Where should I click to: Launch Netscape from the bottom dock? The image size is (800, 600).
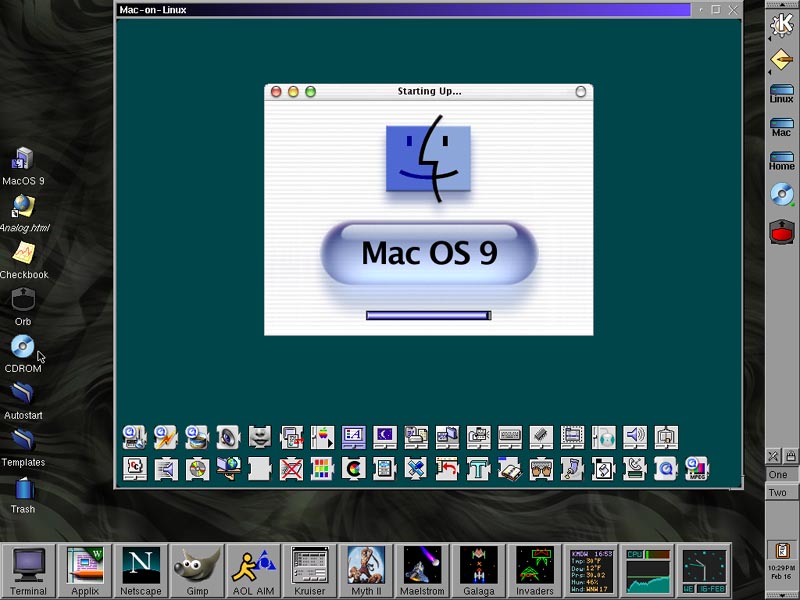[x=141, y=565]
